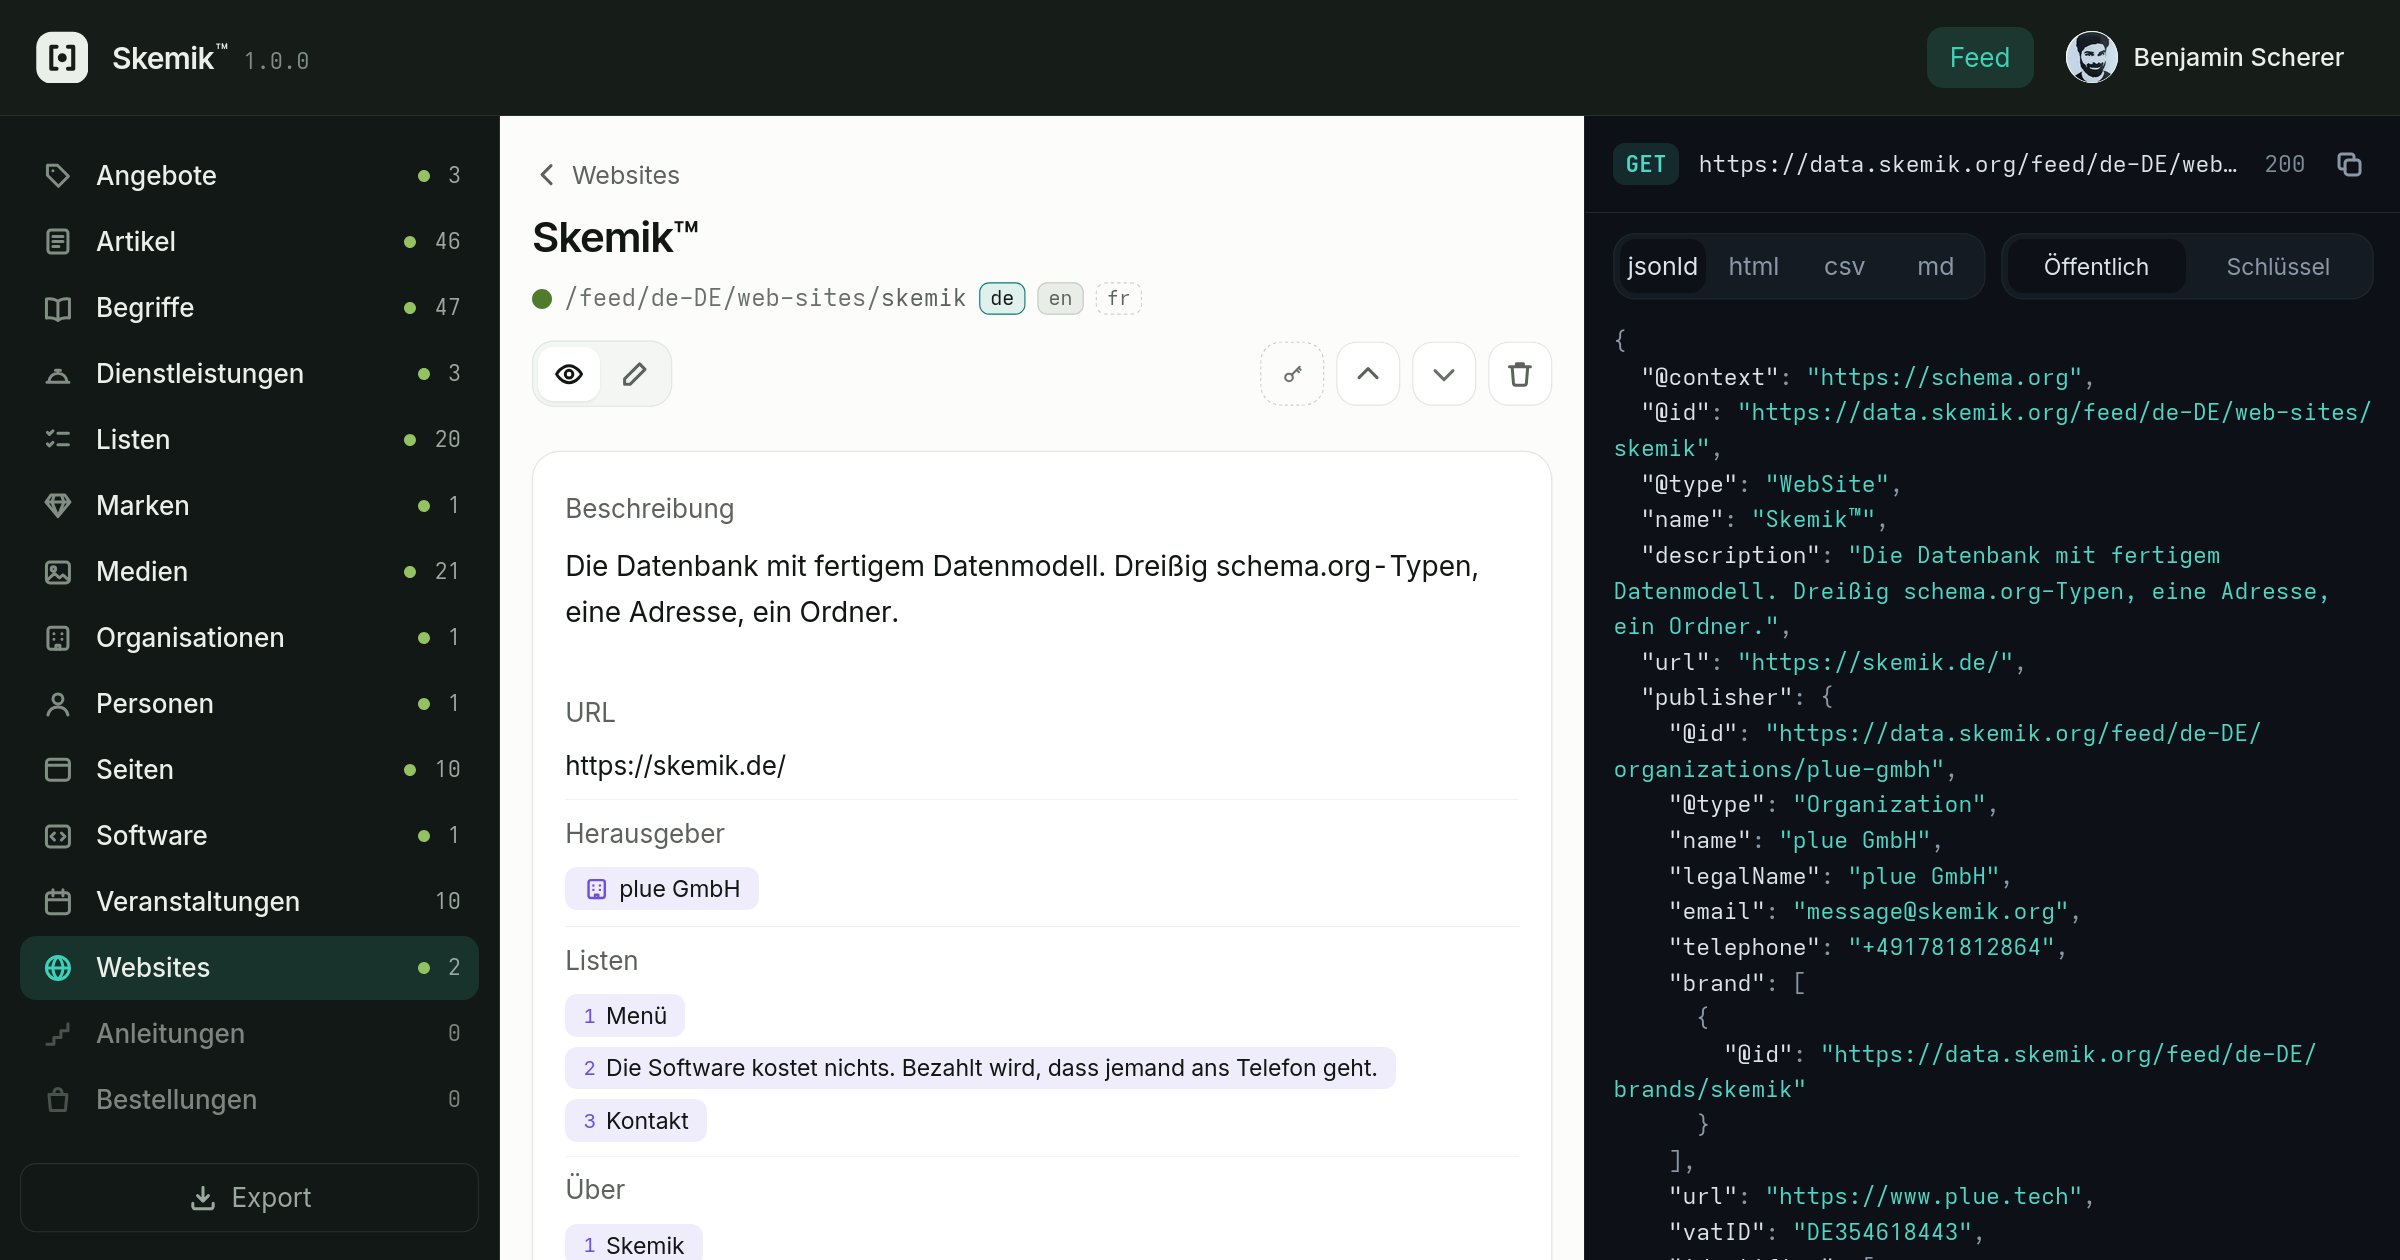Image resolution: width=2400 pixels, height=1260 pixels.
Task: Open Listen in the sidebar
Action: tap(249, 439)
